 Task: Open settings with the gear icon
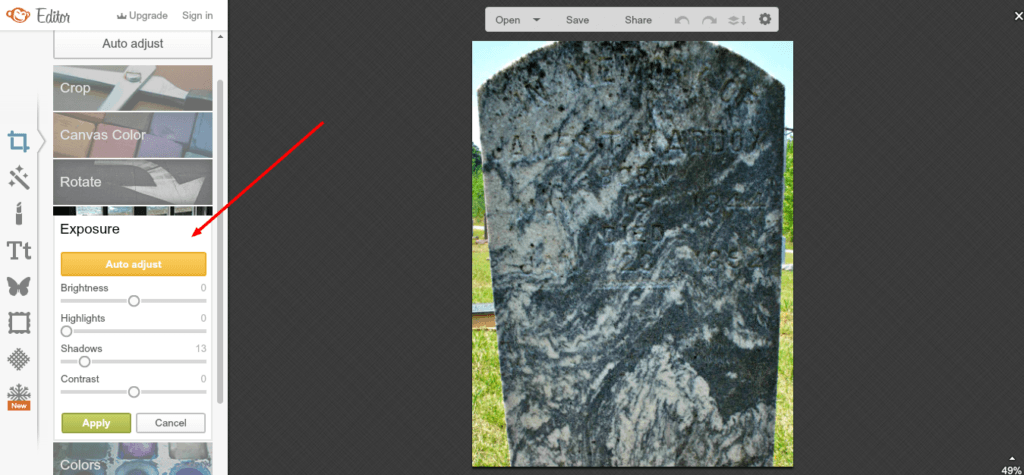tap(765, 20)
